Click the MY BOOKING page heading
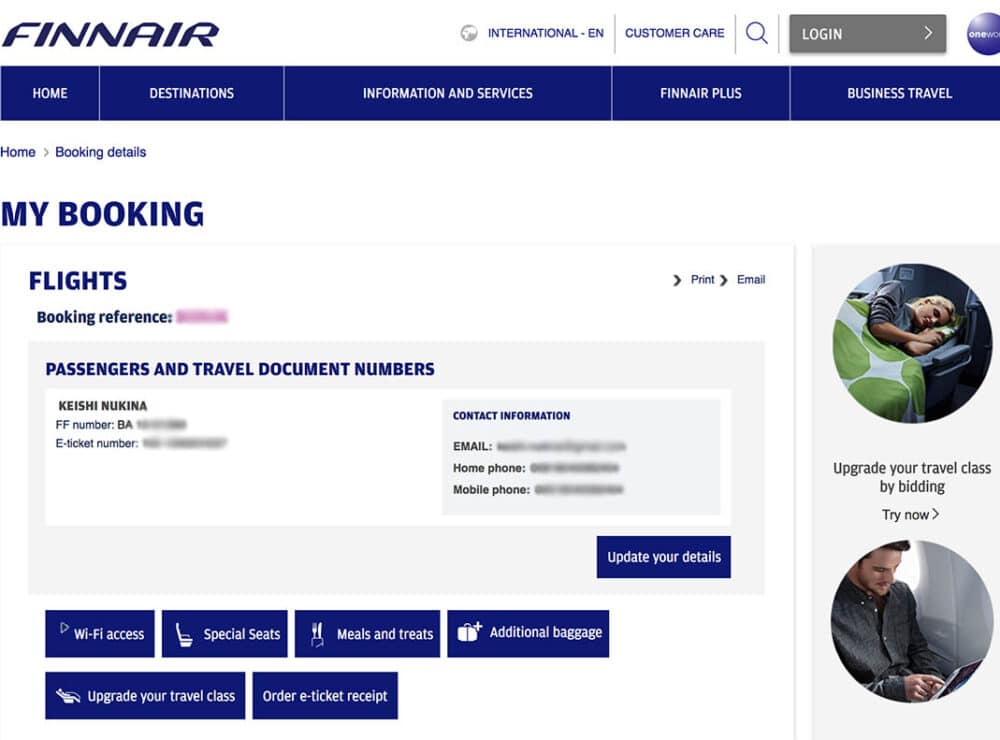Image resolution: width=1000 pixels, height=740 pixels. coord(103,214)
